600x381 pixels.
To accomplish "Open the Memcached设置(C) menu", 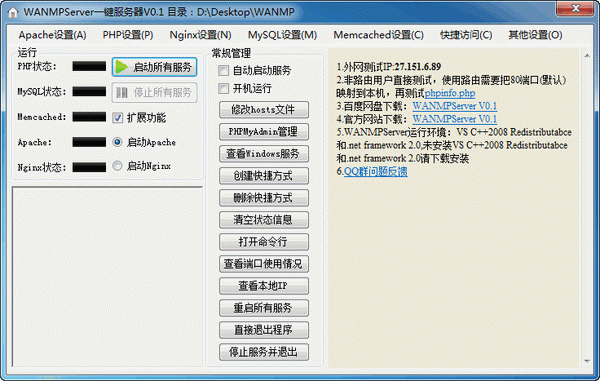I will [378, 35].
